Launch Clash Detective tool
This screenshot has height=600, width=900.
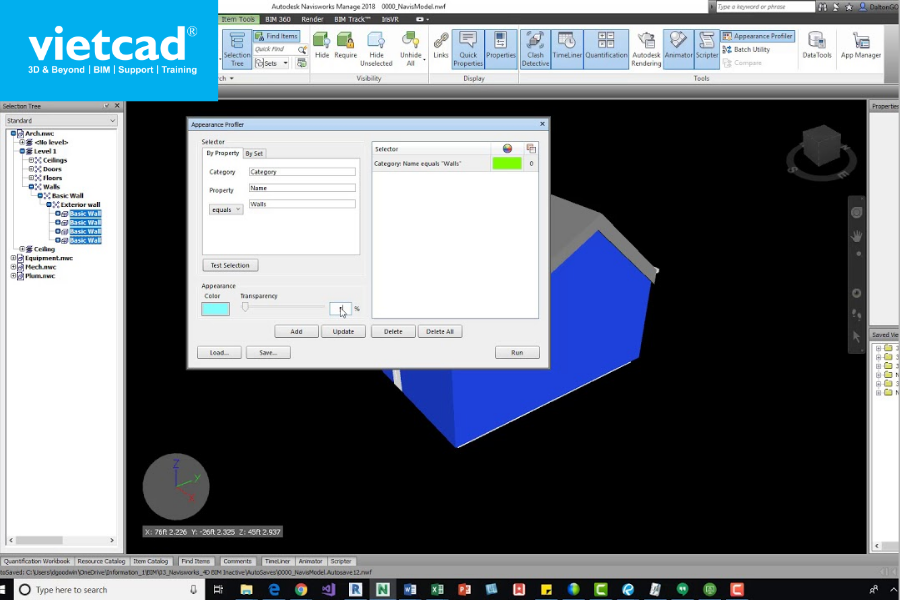(535, 49)
